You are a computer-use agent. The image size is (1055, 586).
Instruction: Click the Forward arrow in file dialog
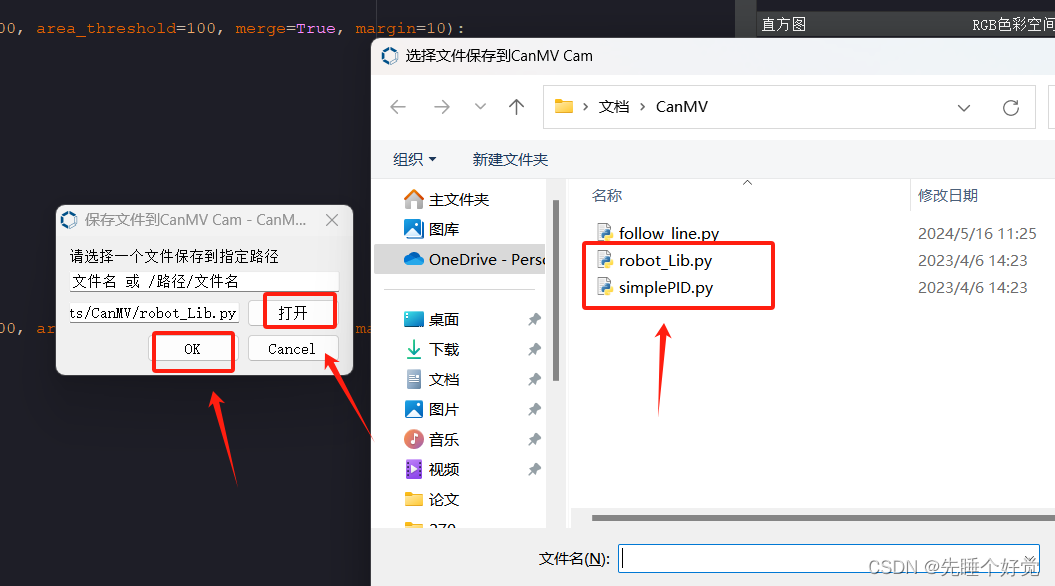441,107
